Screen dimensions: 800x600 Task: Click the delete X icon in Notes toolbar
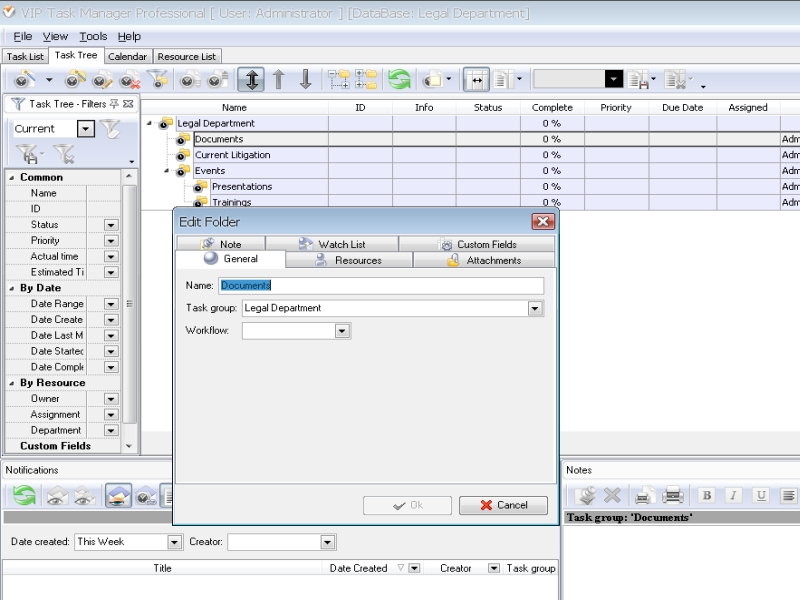click(x=612, y=495)
